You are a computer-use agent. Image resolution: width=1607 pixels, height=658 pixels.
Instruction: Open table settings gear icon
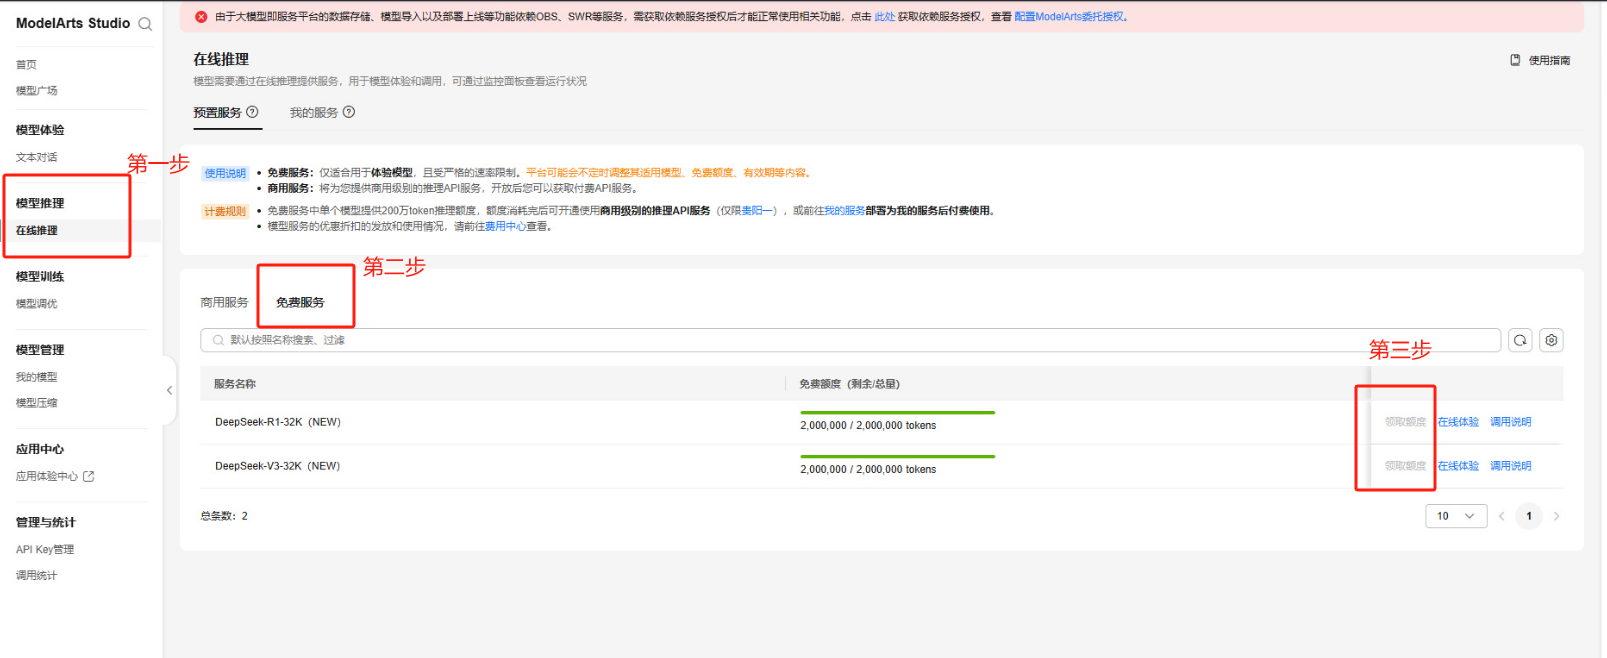tap(1551, 340)
